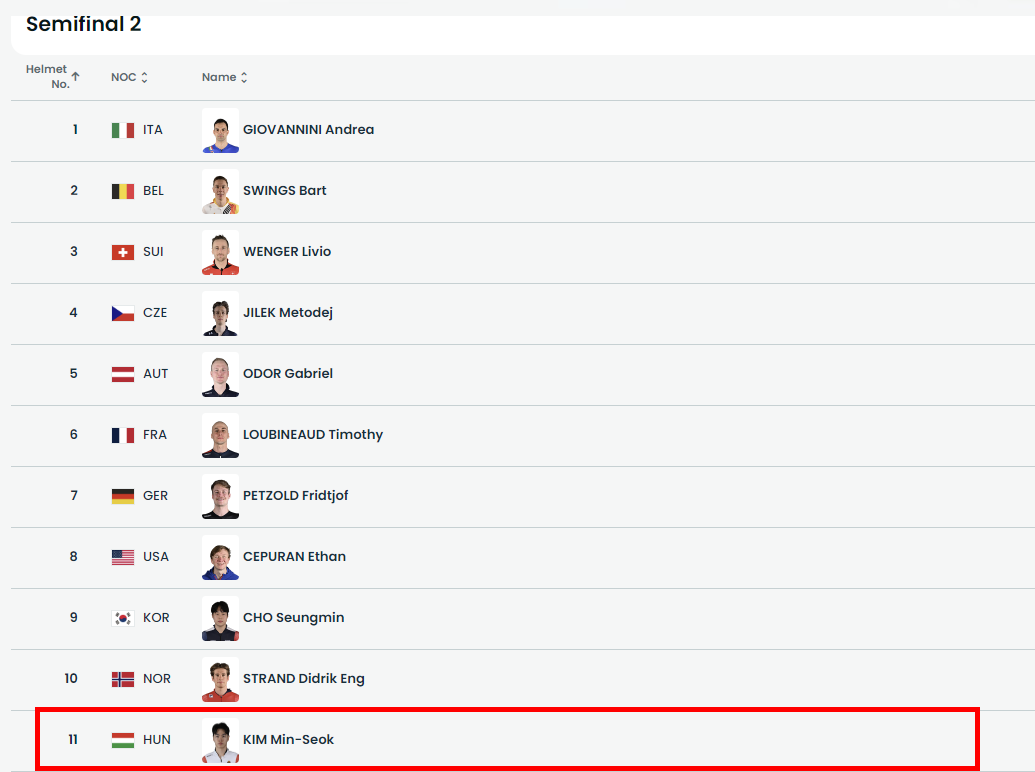1035x772 pixels.
Task: Open PETZOLD Fridtjof athlete profile
Action: click(x=295, y=496)
